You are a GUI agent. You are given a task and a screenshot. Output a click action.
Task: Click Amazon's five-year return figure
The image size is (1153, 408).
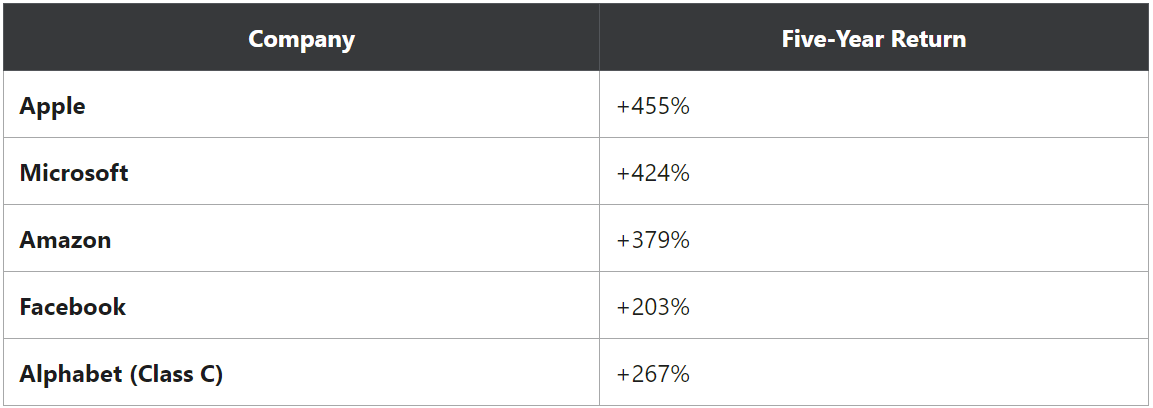tap(653, 240)
